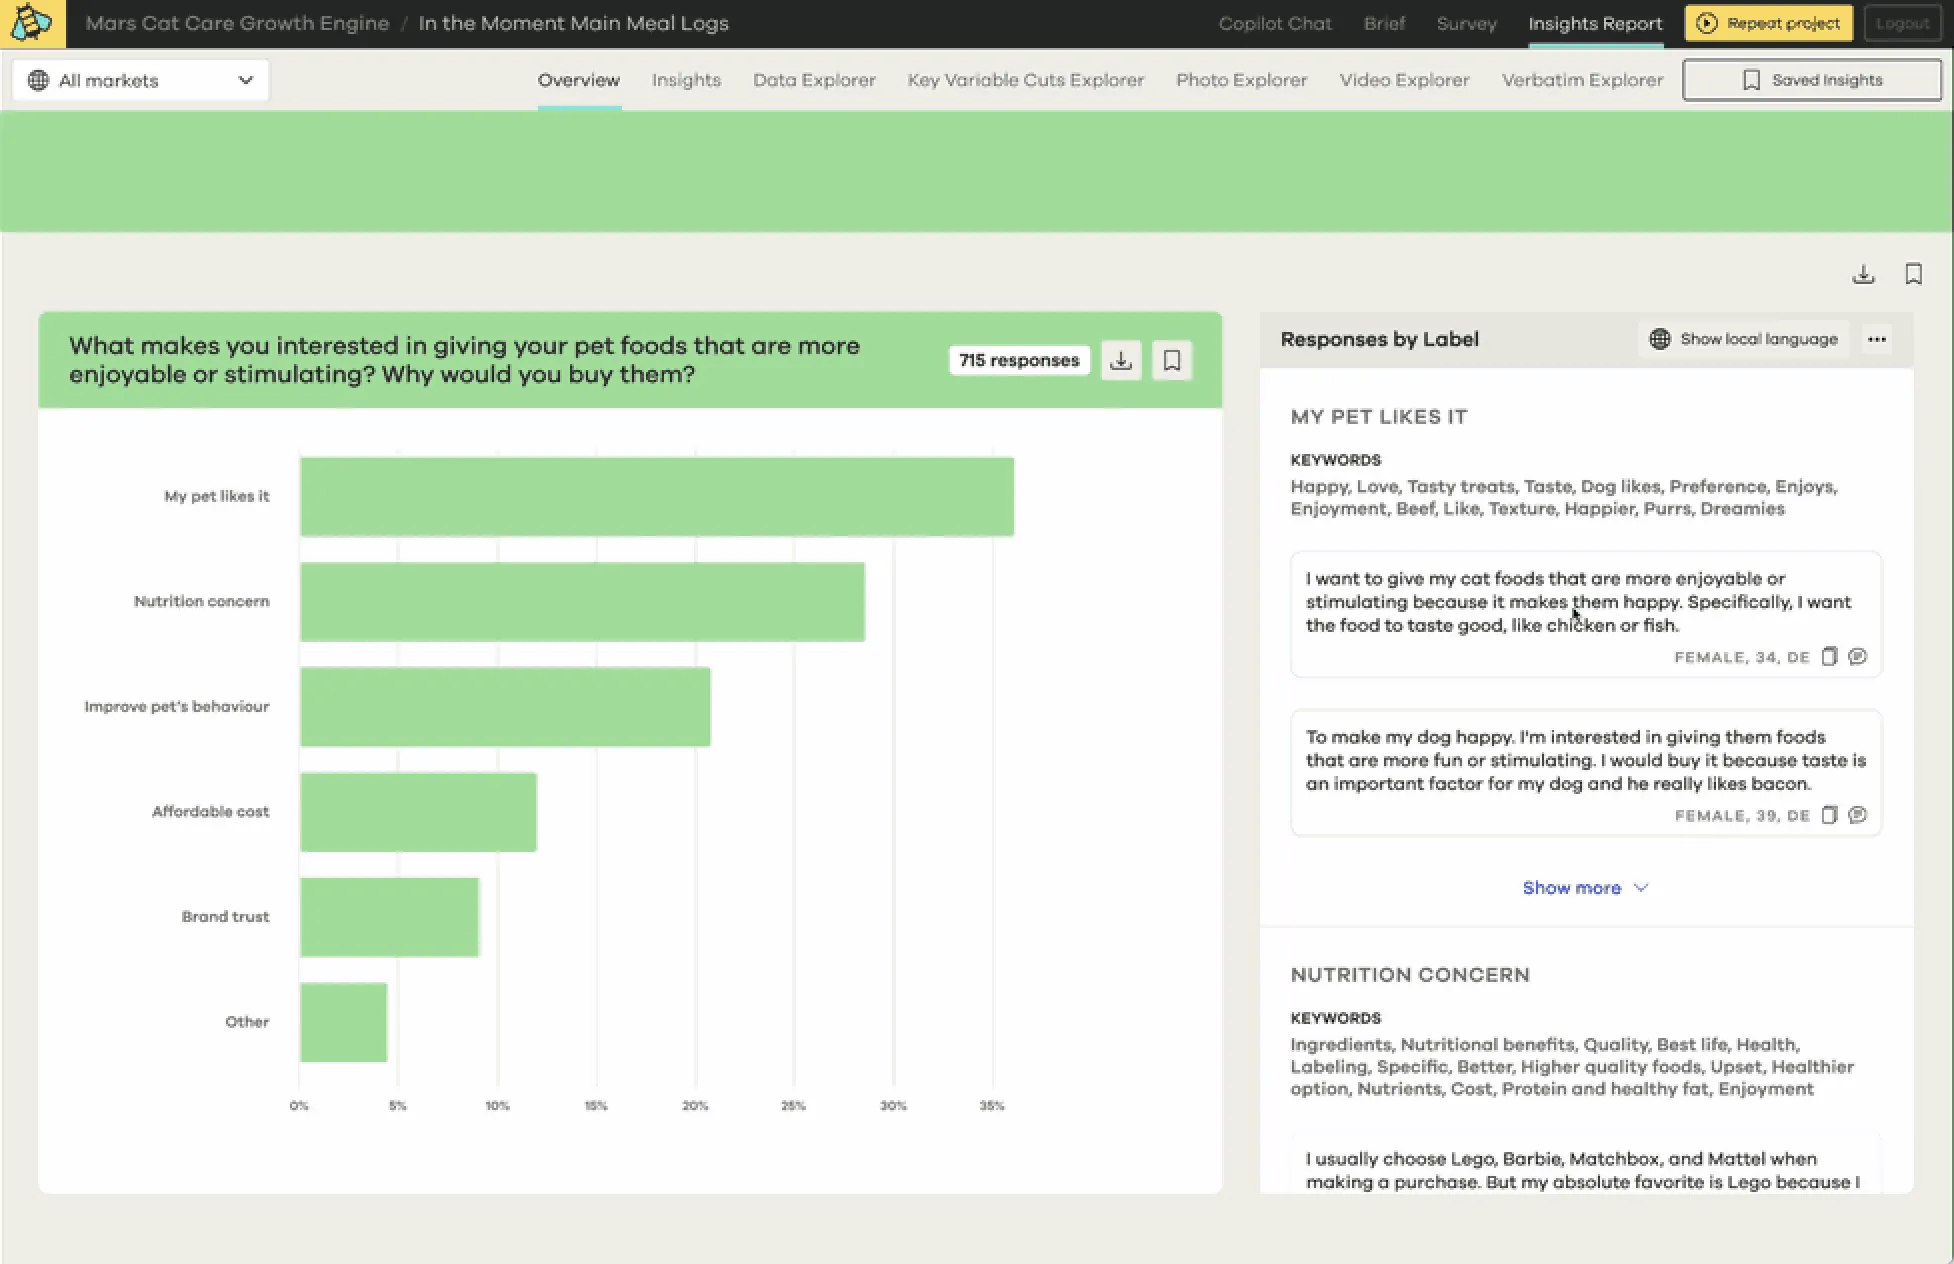Click the dog happy bacon response card
Viewport: 1954px width, 1264px height.
[x=1586, y=773]
